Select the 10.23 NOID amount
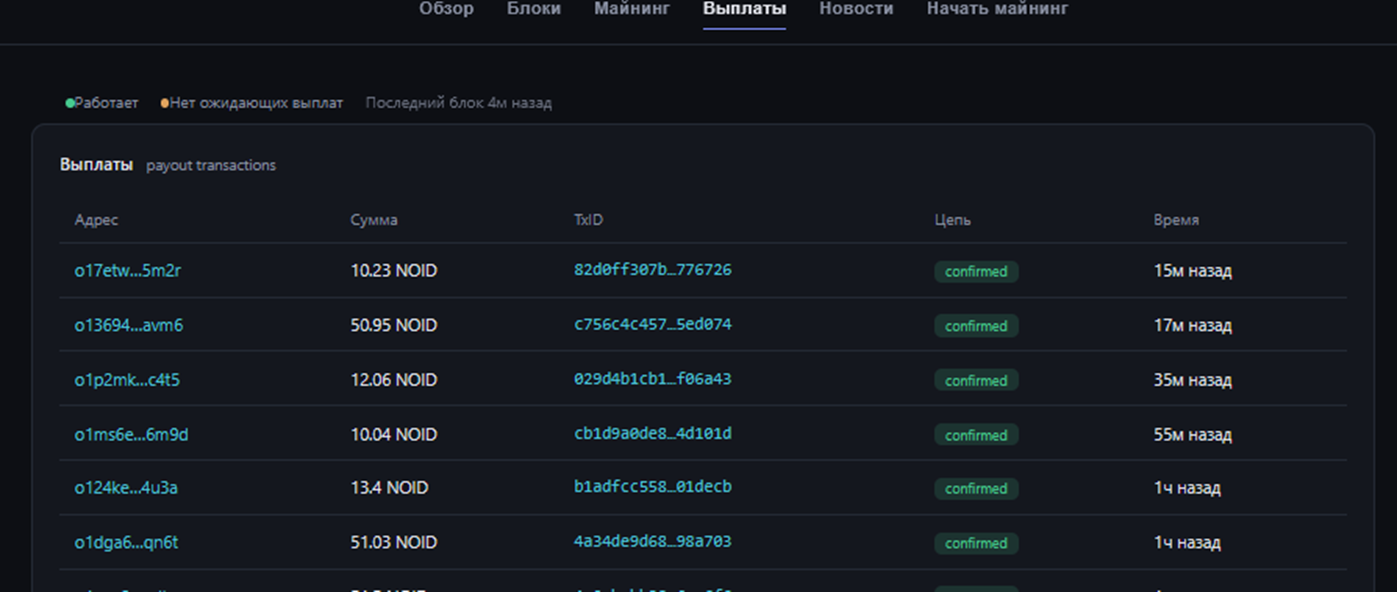 pos(394,271)
